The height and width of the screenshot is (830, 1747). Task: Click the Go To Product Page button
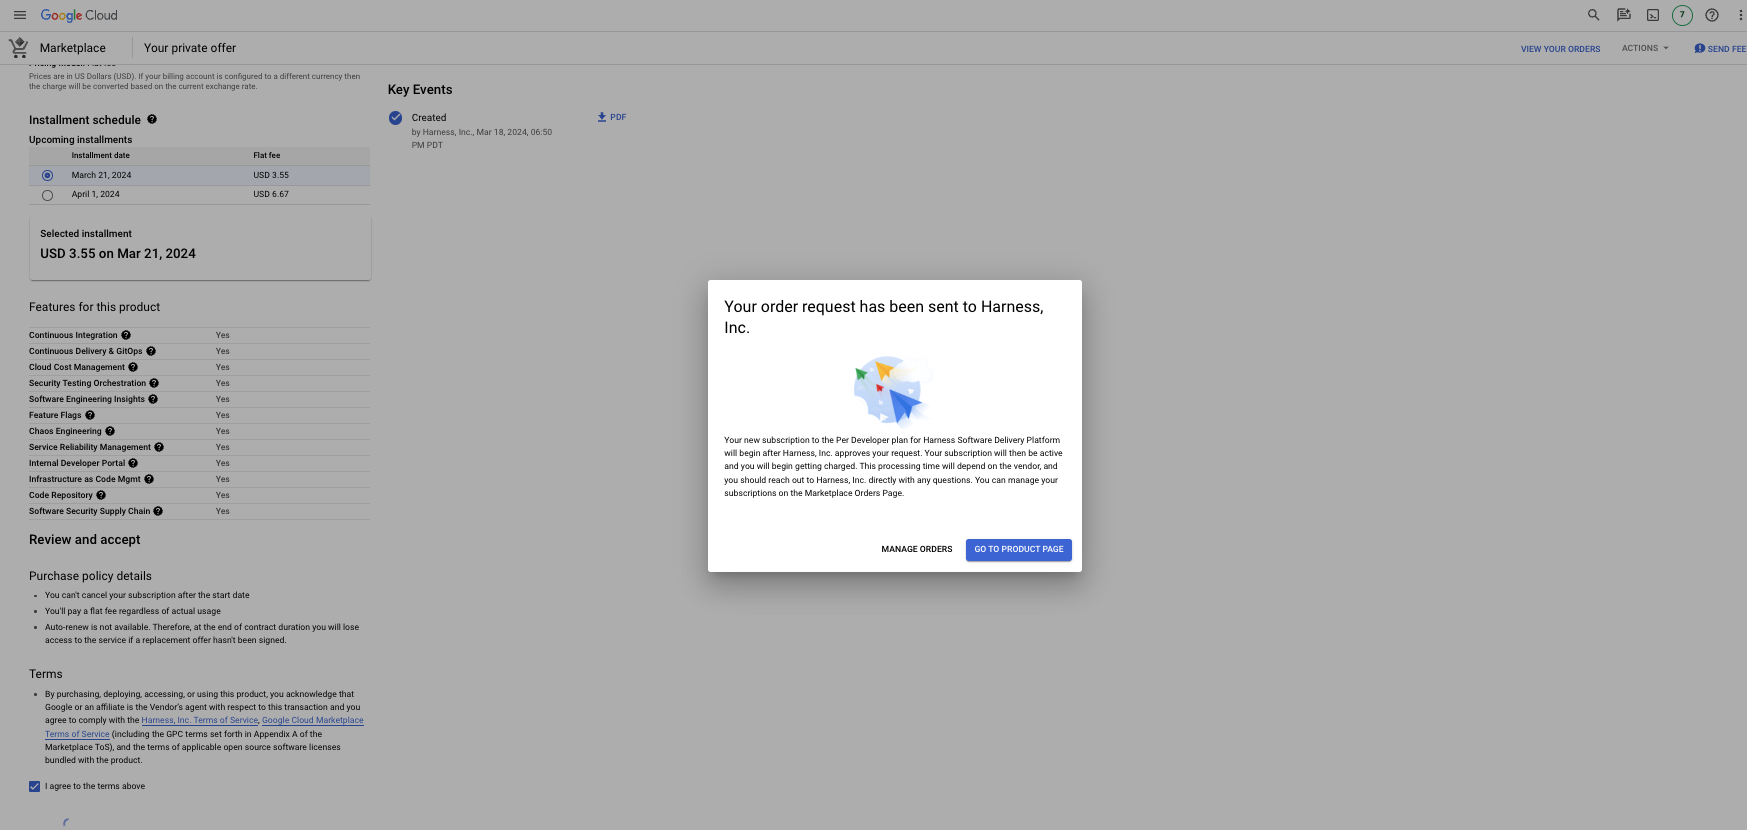pos(1018,549)
